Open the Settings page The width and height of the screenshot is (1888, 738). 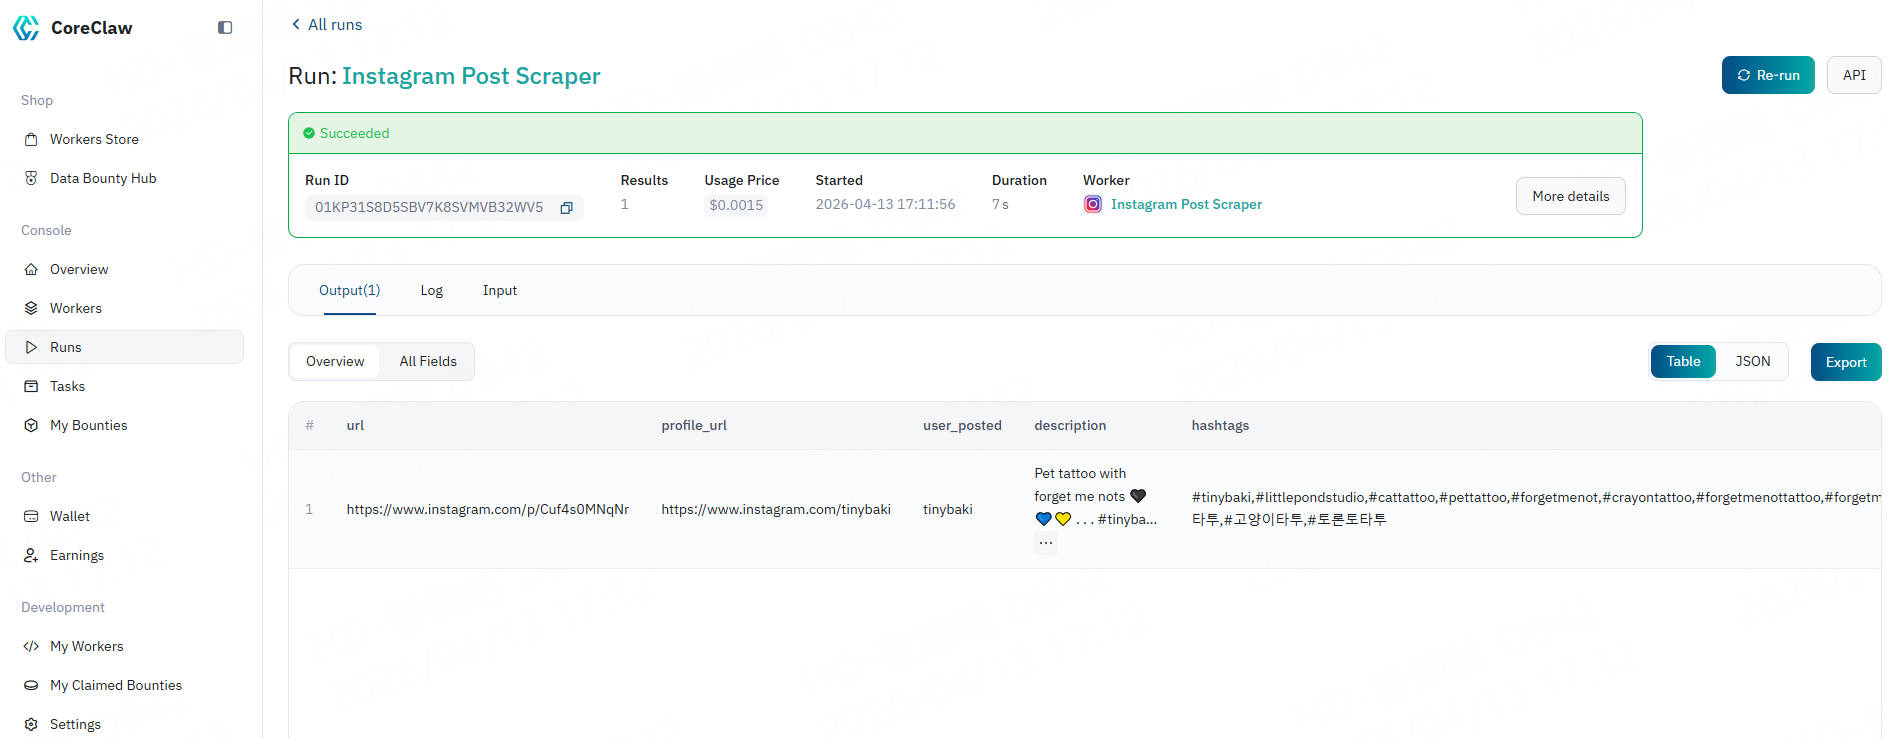tap(75, 724)
